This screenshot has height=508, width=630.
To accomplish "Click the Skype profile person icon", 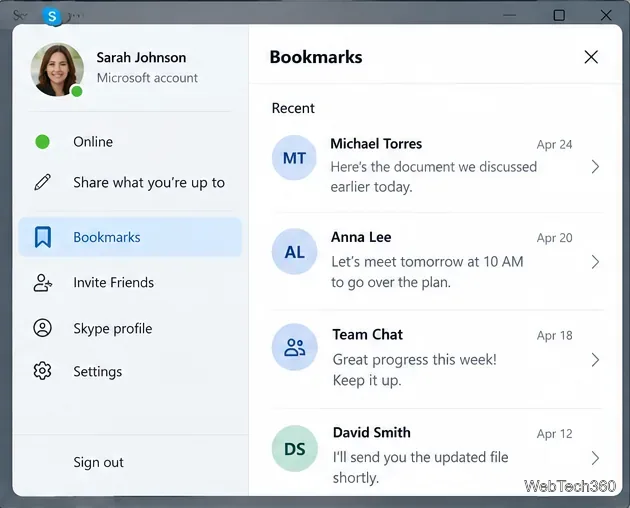I will pyautogui.click(x=42, y=328).
